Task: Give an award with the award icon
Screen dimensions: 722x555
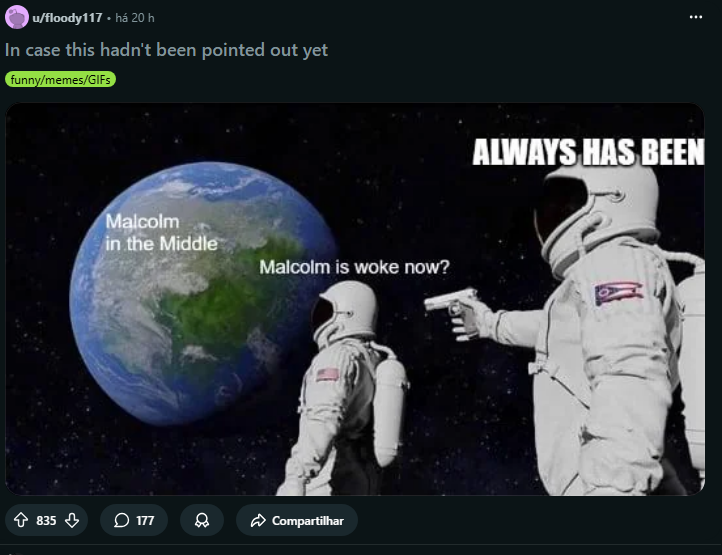Action: point(202,520)
